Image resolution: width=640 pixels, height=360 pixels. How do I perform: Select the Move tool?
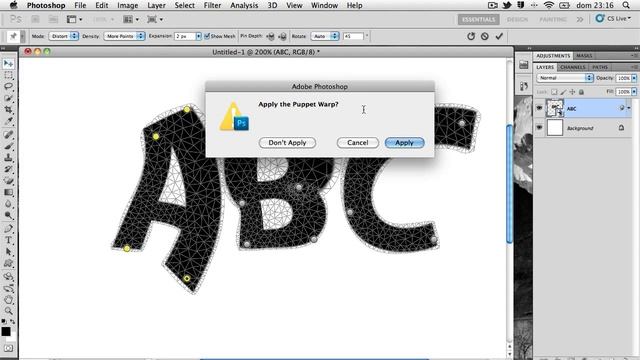click(x=8, y=64)
